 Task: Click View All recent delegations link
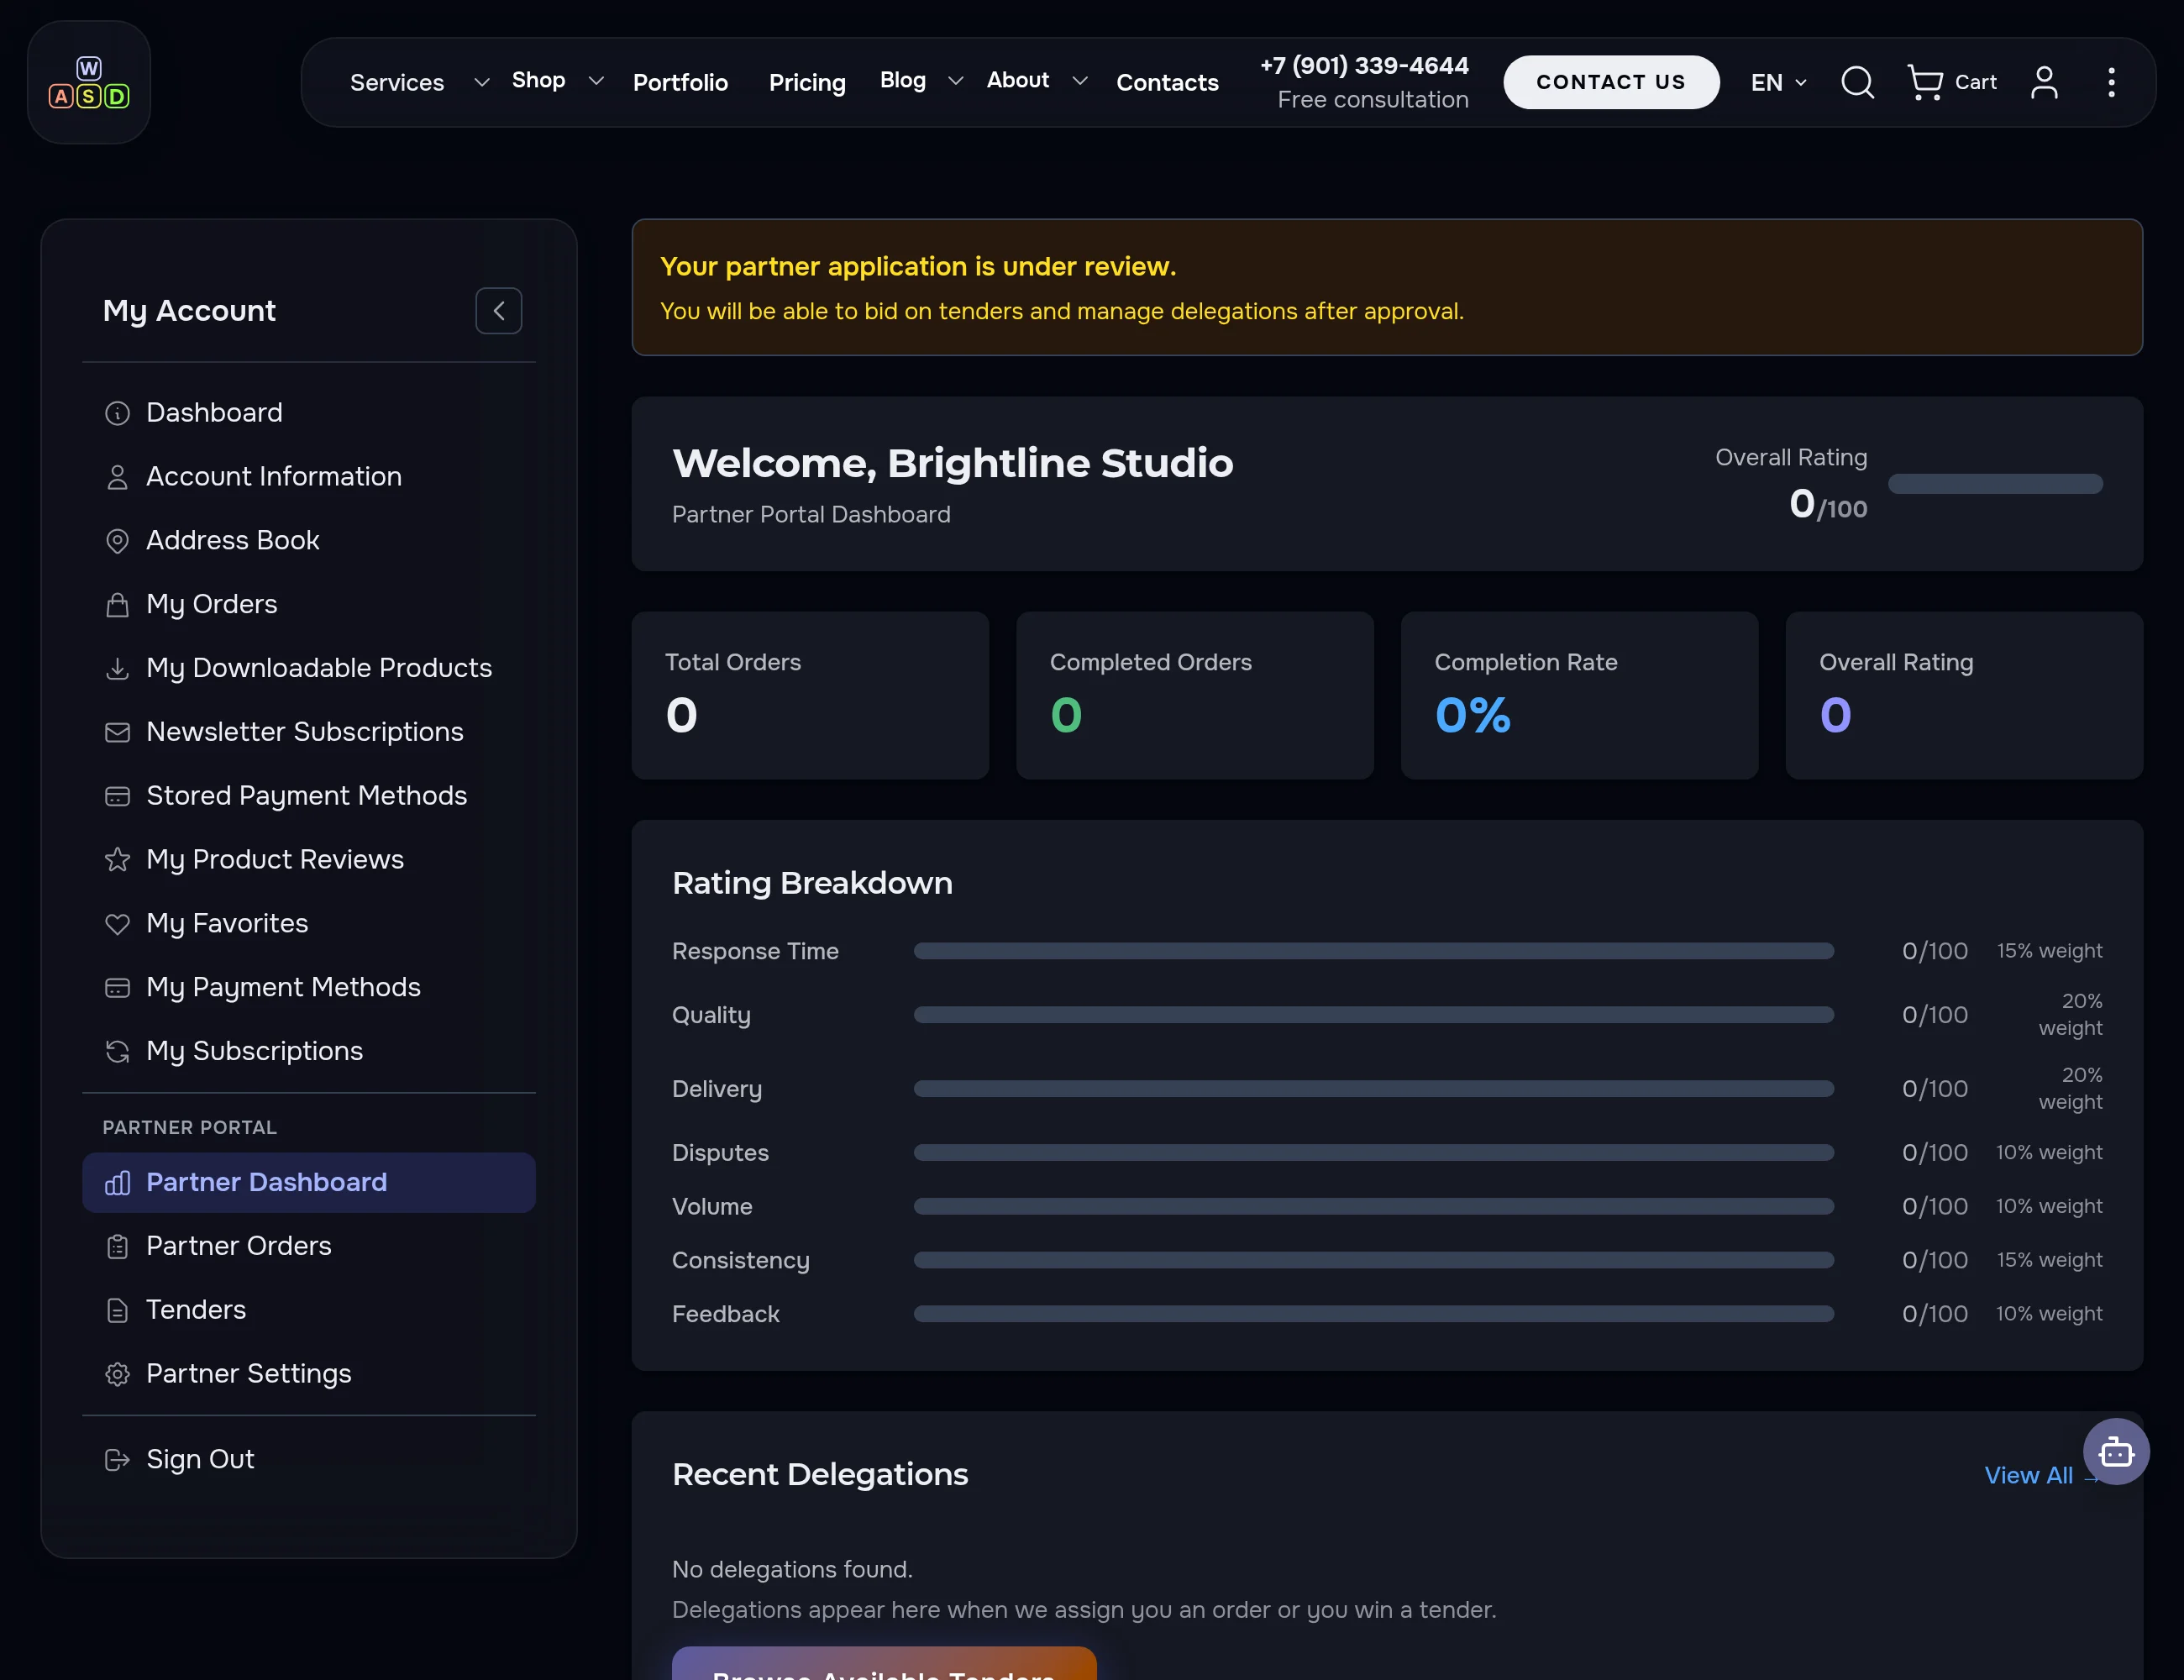(x=2040, y=1475)
